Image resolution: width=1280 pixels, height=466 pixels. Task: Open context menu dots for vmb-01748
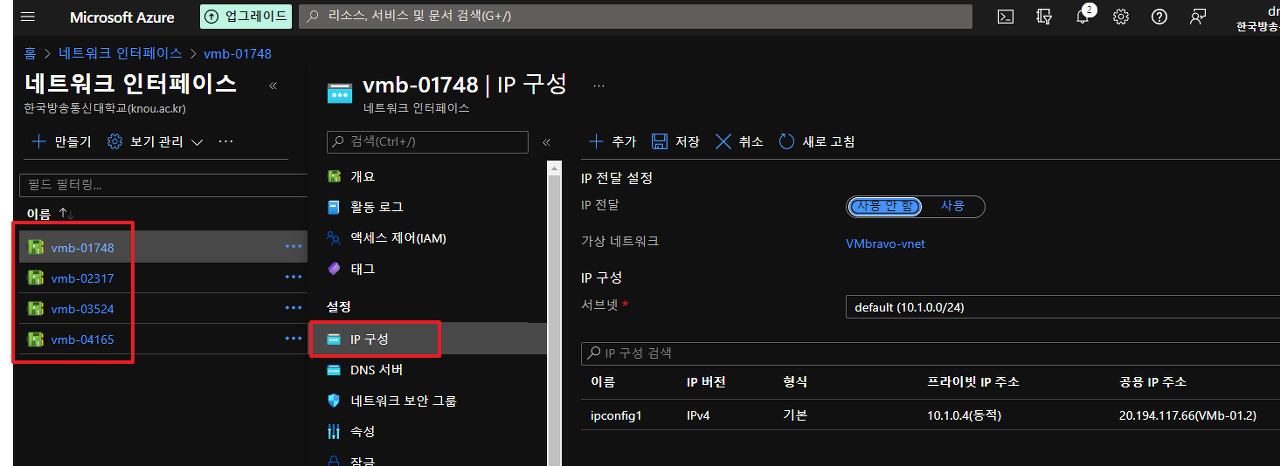[x=293, y=246]
